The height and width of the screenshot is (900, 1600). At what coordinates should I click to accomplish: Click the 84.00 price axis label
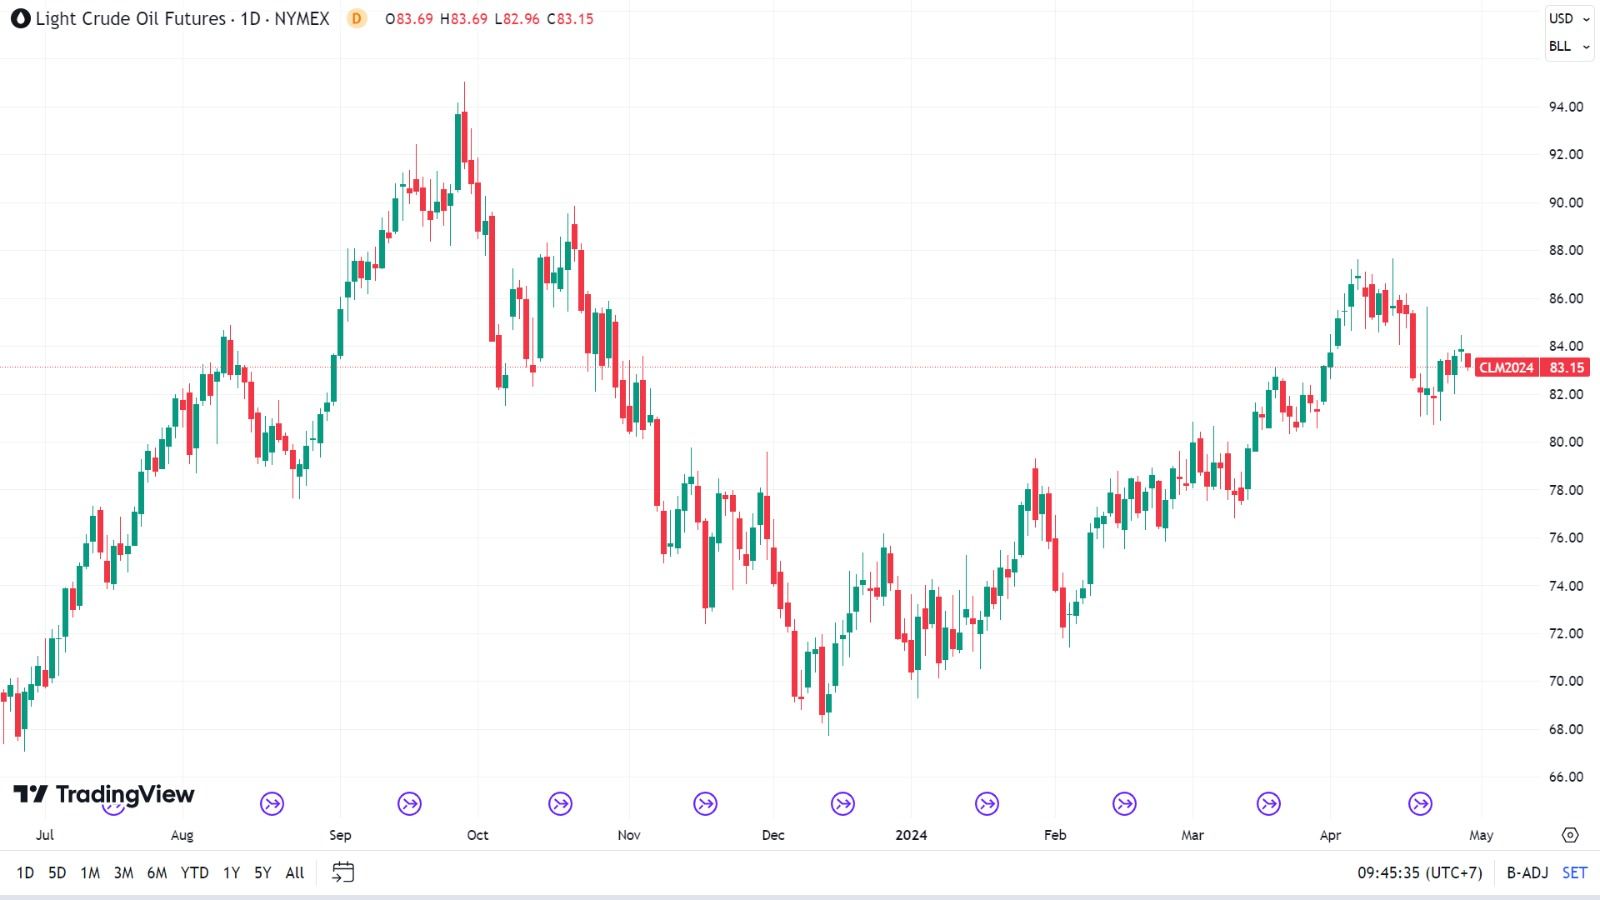pyautogui.click(x=1566, y=346)
